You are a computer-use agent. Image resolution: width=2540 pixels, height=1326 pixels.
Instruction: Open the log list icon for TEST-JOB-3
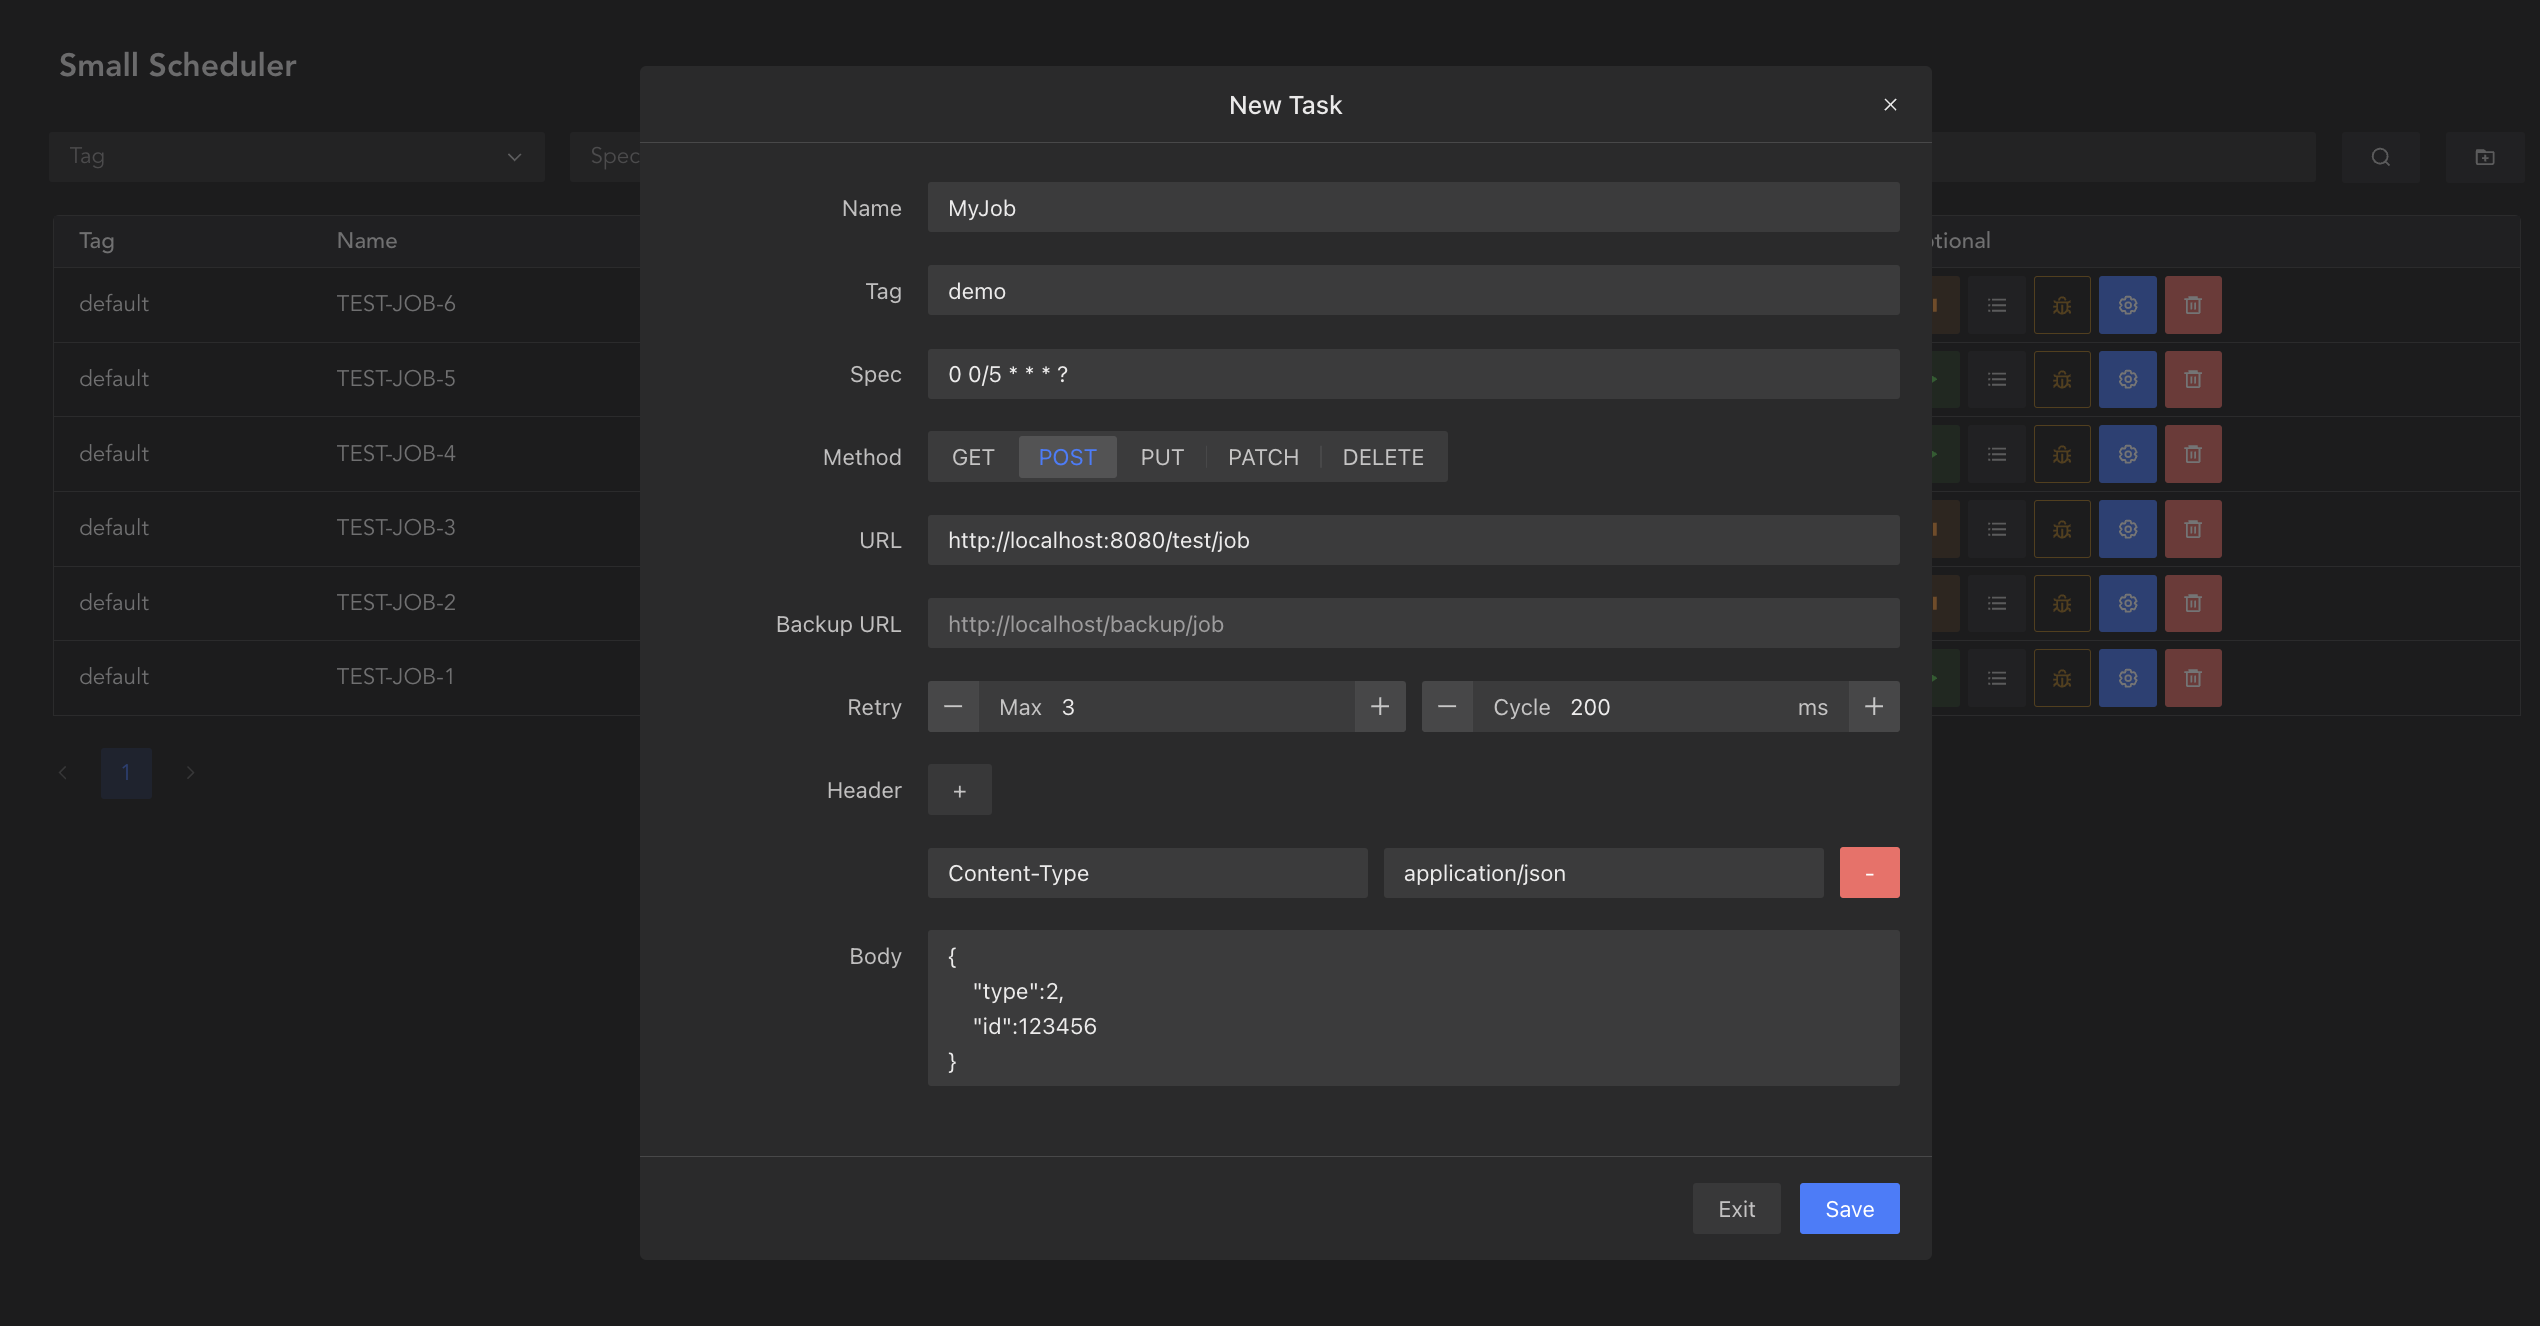[x=1996, y=529]
